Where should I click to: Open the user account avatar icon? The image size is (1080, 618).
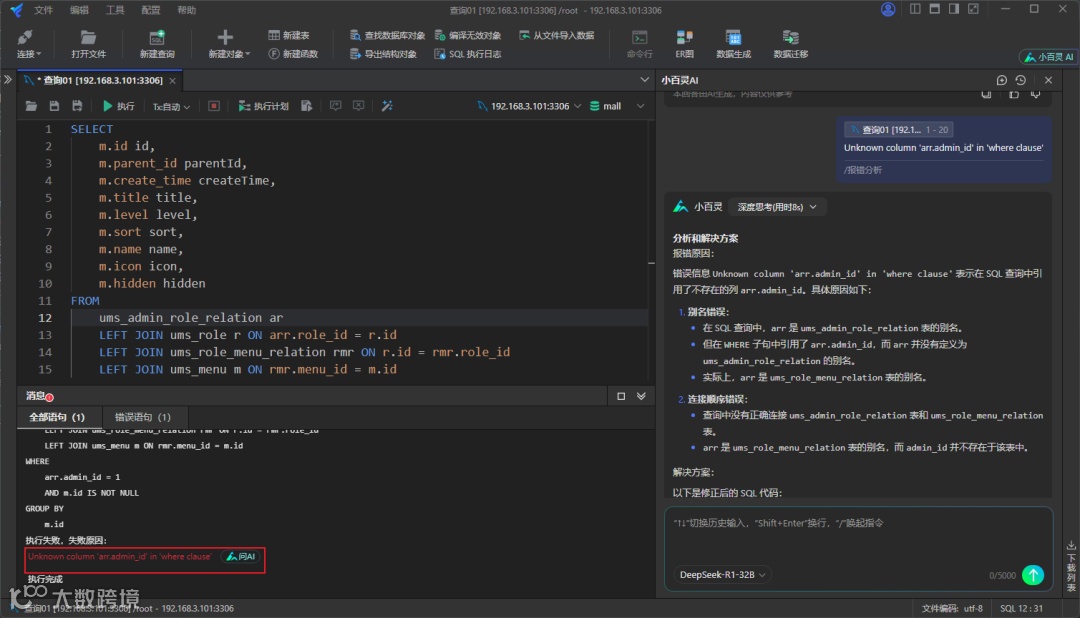point(888,10)
